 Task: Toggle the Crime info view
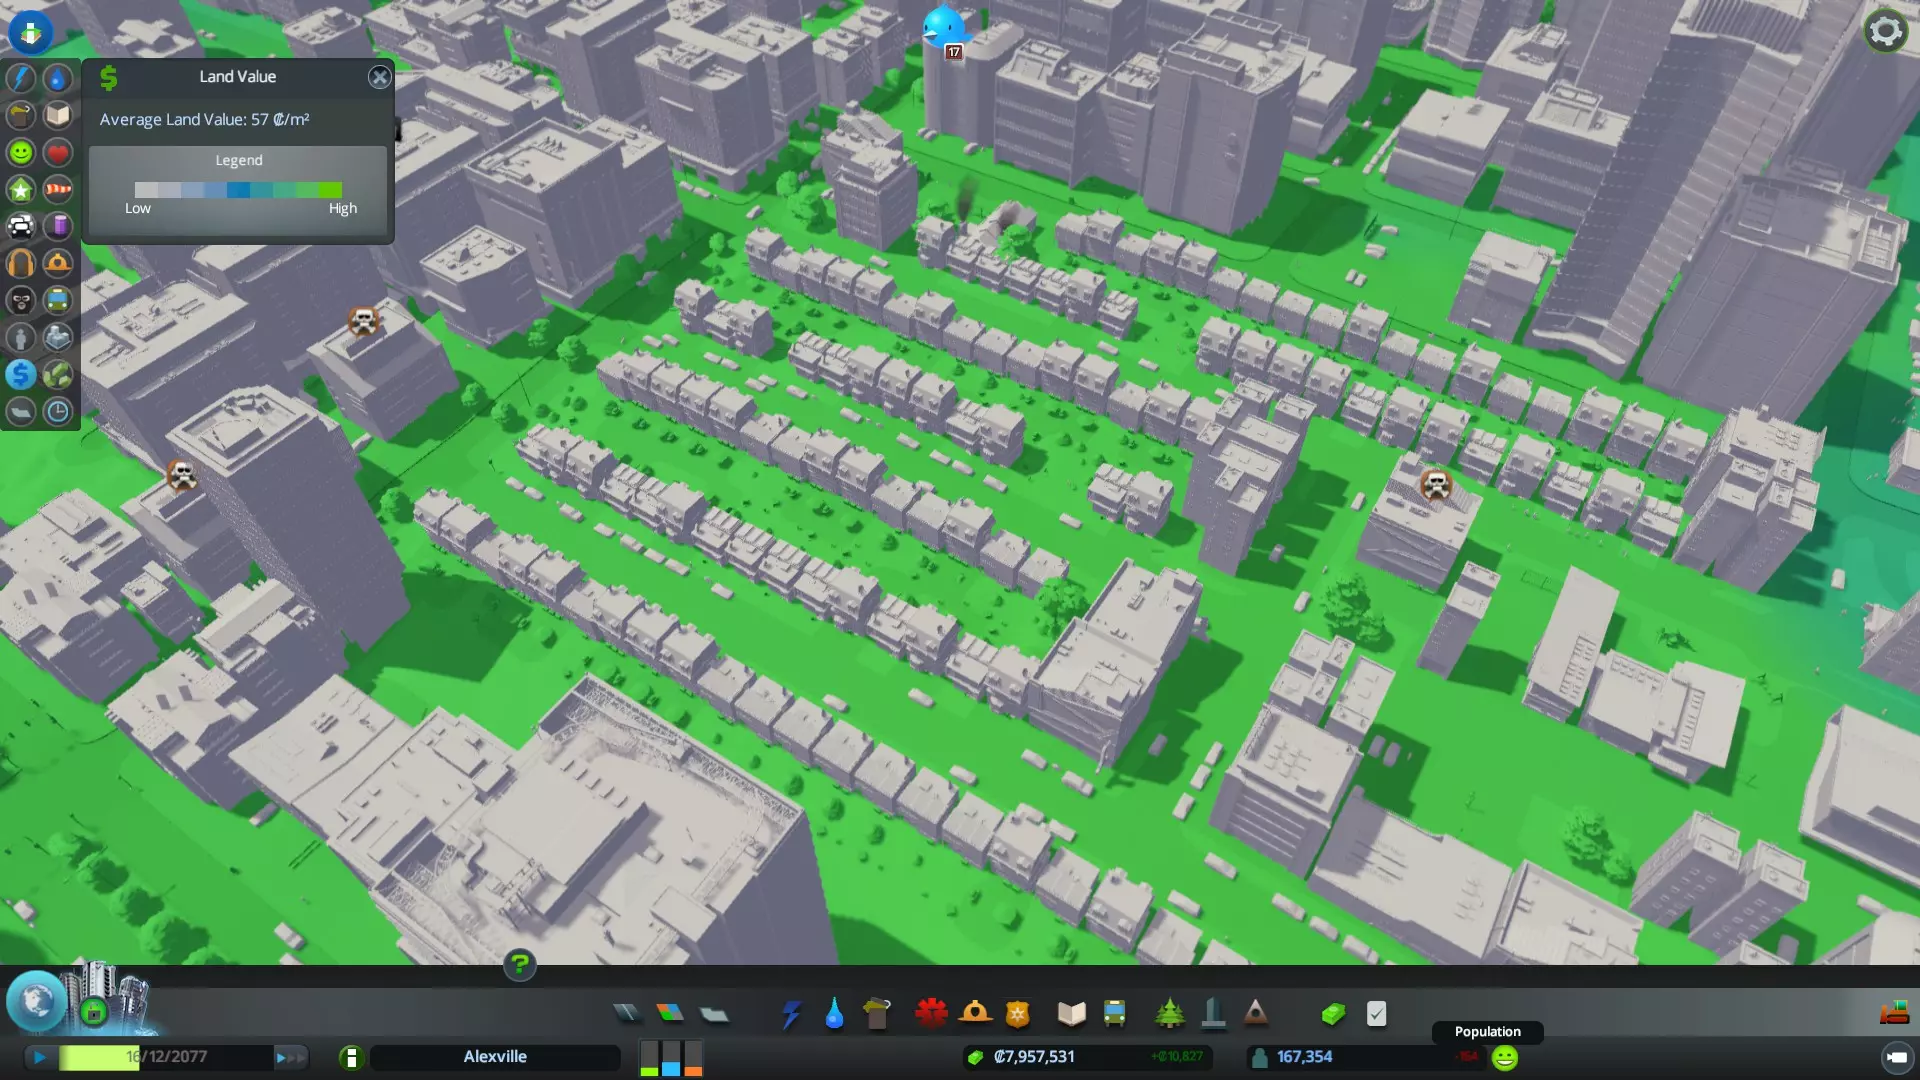point(20,301)
